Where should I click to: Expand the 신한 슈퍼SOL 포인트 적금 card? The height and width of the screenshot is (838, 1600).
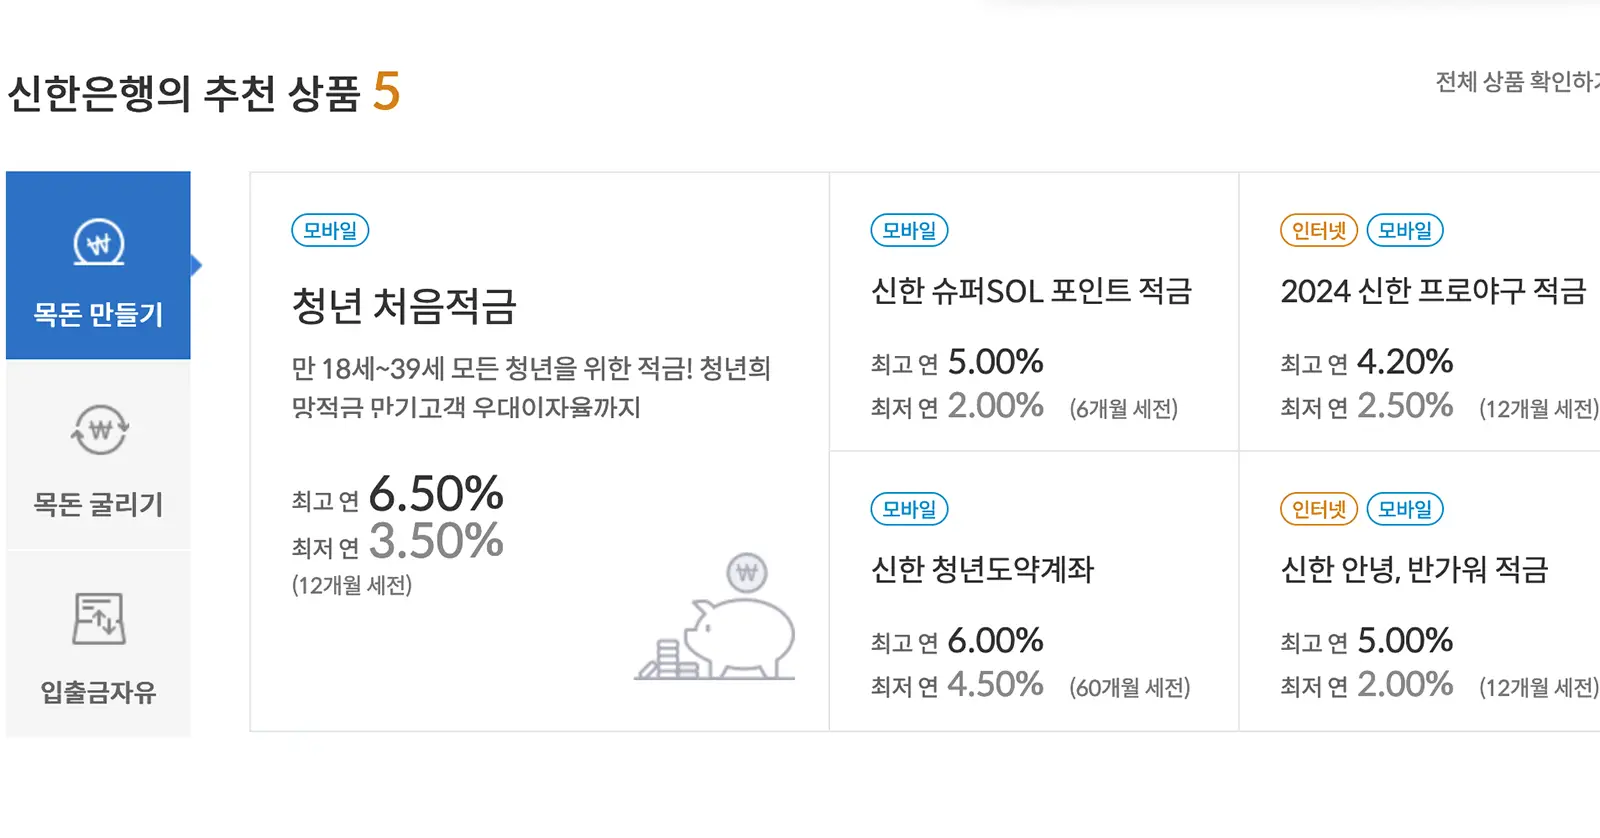(1035, 310)
